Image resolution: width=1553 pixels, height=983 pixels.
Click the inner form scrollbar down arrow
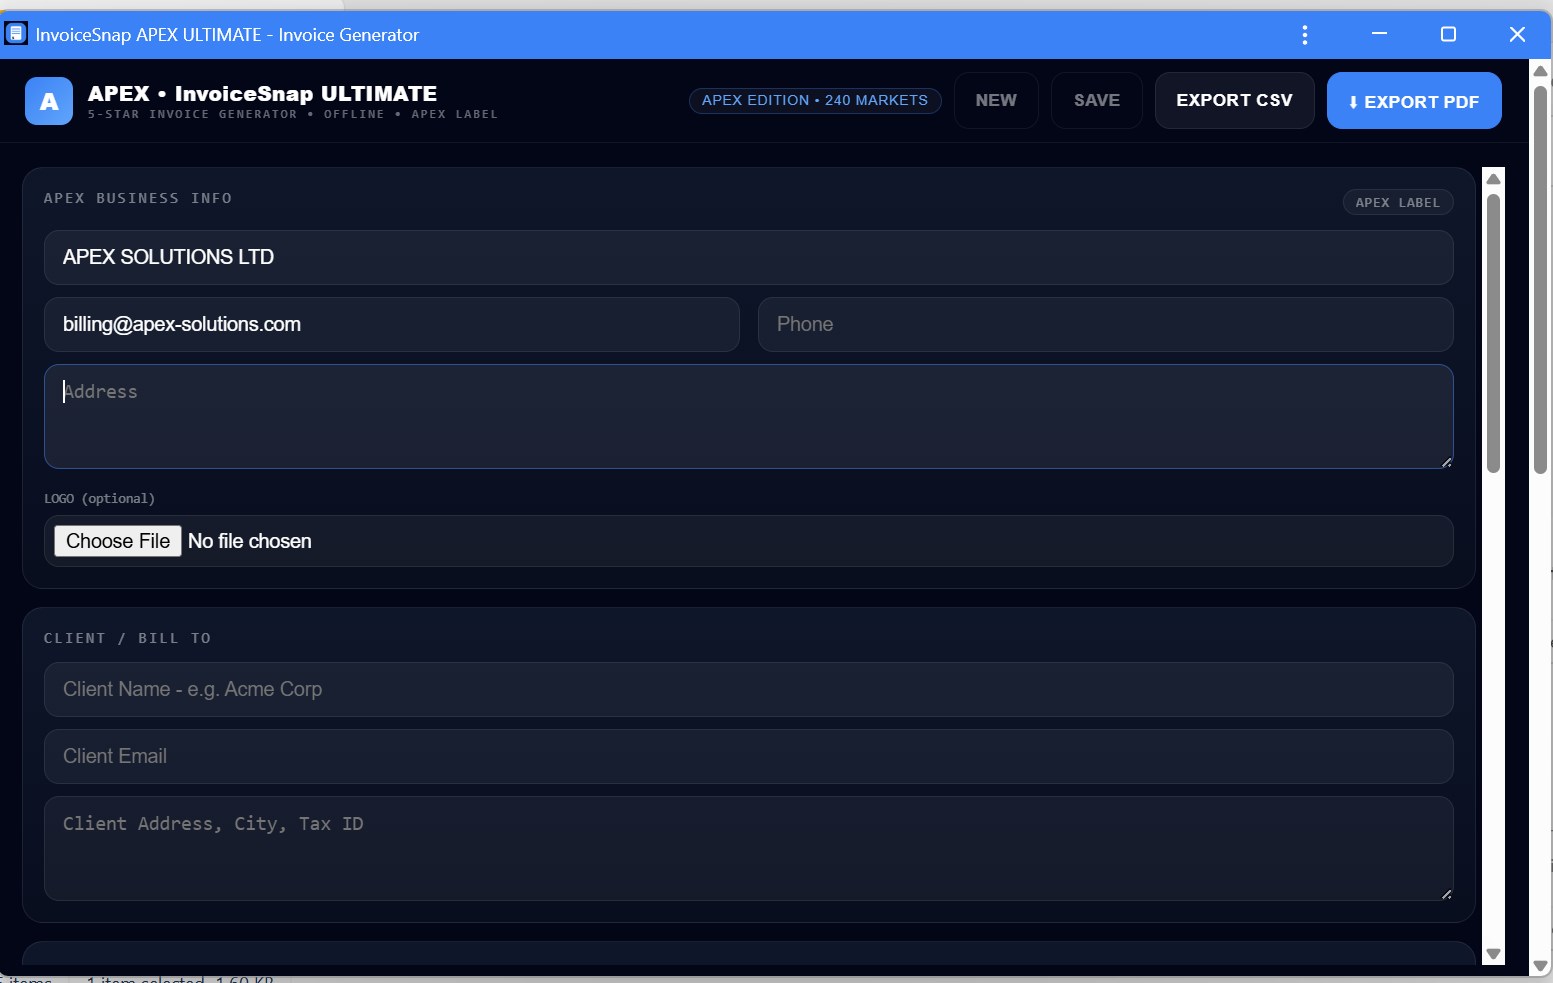coord(1493,954)
